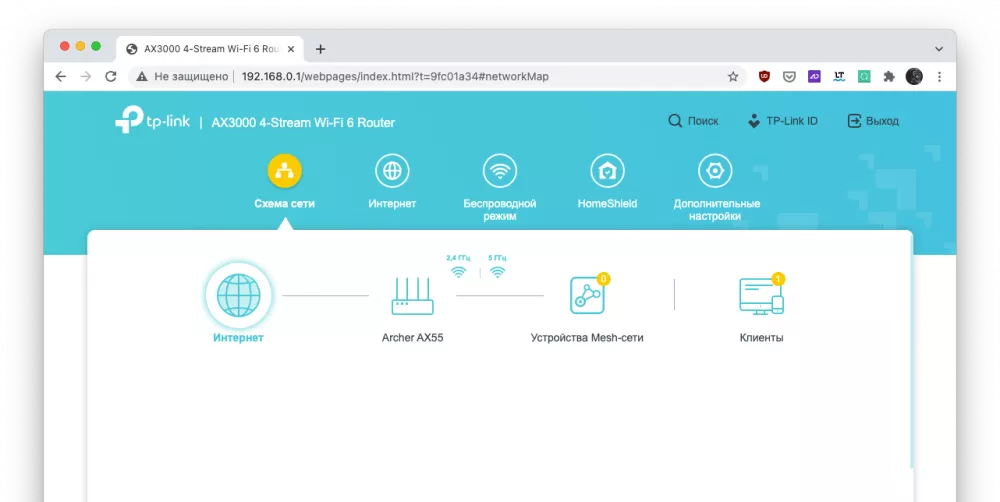Click the Выход link text
Viewport: 1000px width, 502px height.
click(882, 121)
